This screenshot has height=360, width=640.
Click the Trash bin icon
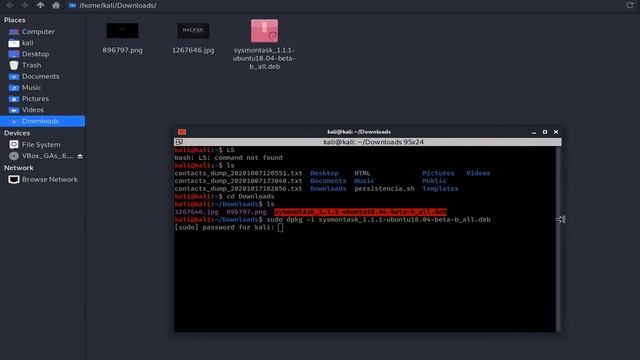tap(14, 65)
